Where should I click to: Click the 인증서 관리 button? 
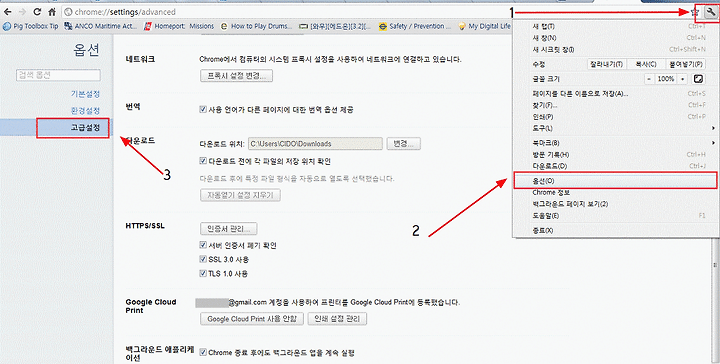click(x=229, y=228)
